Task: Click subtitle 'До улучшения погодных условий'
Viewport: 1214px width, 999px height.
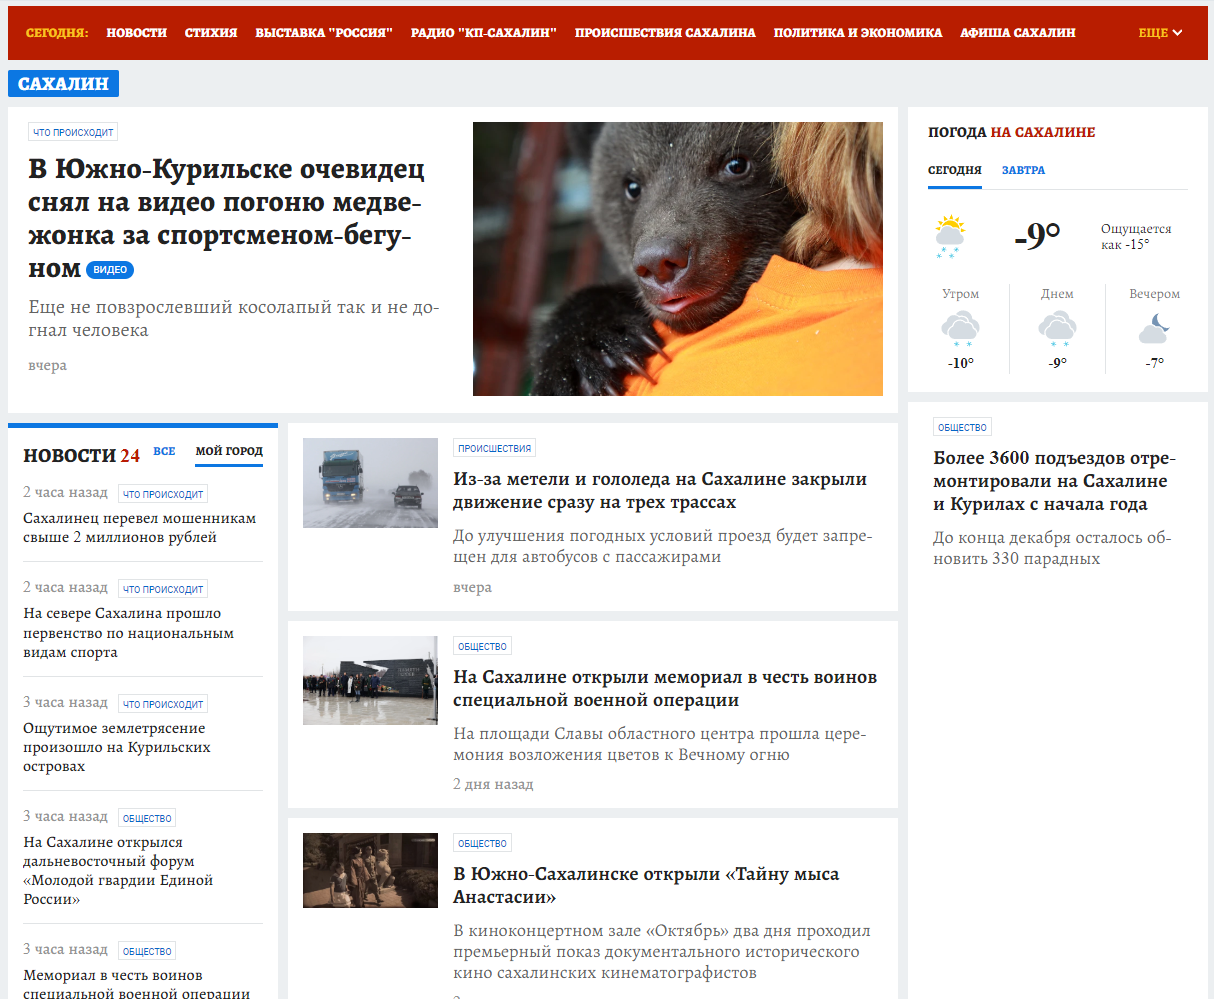Action: [x=662, y=546]
